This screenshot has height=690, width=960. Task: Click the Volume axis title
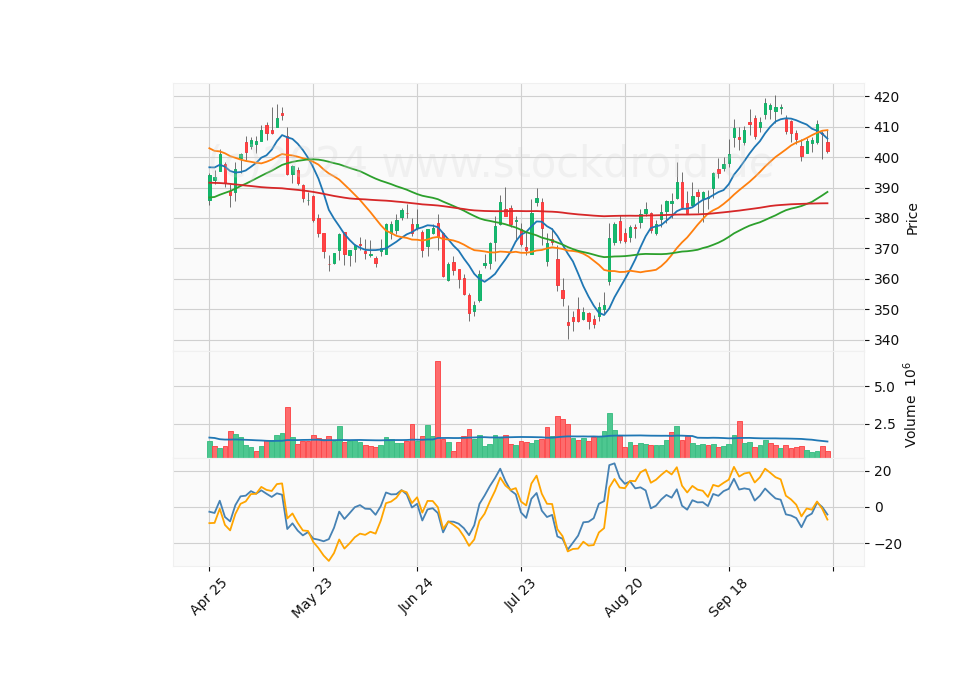[x=910, y=405]
